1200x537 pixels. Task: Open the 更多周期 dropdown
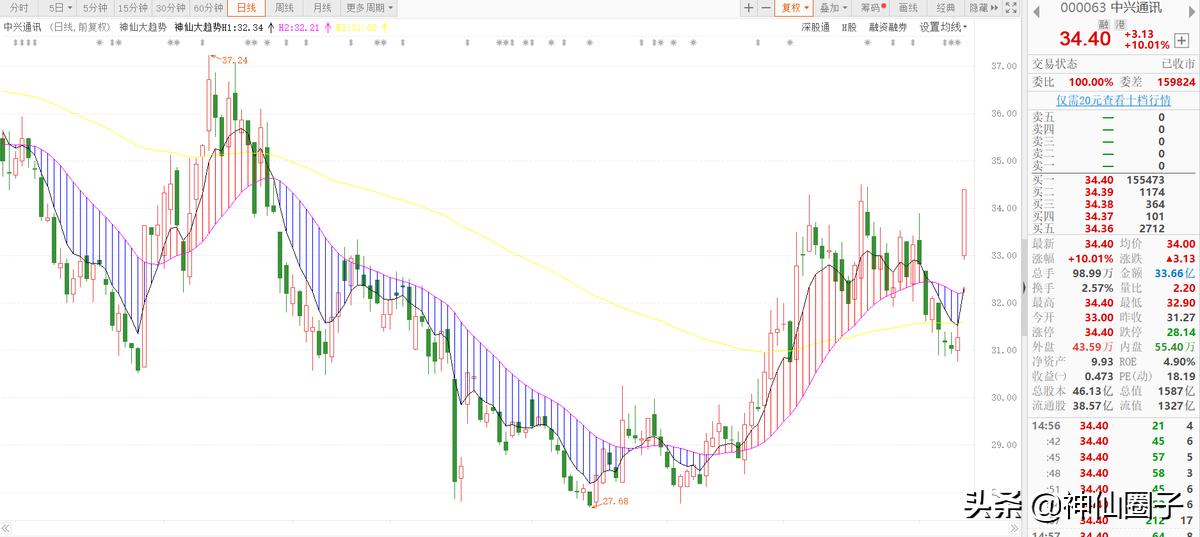click(368, 8)
